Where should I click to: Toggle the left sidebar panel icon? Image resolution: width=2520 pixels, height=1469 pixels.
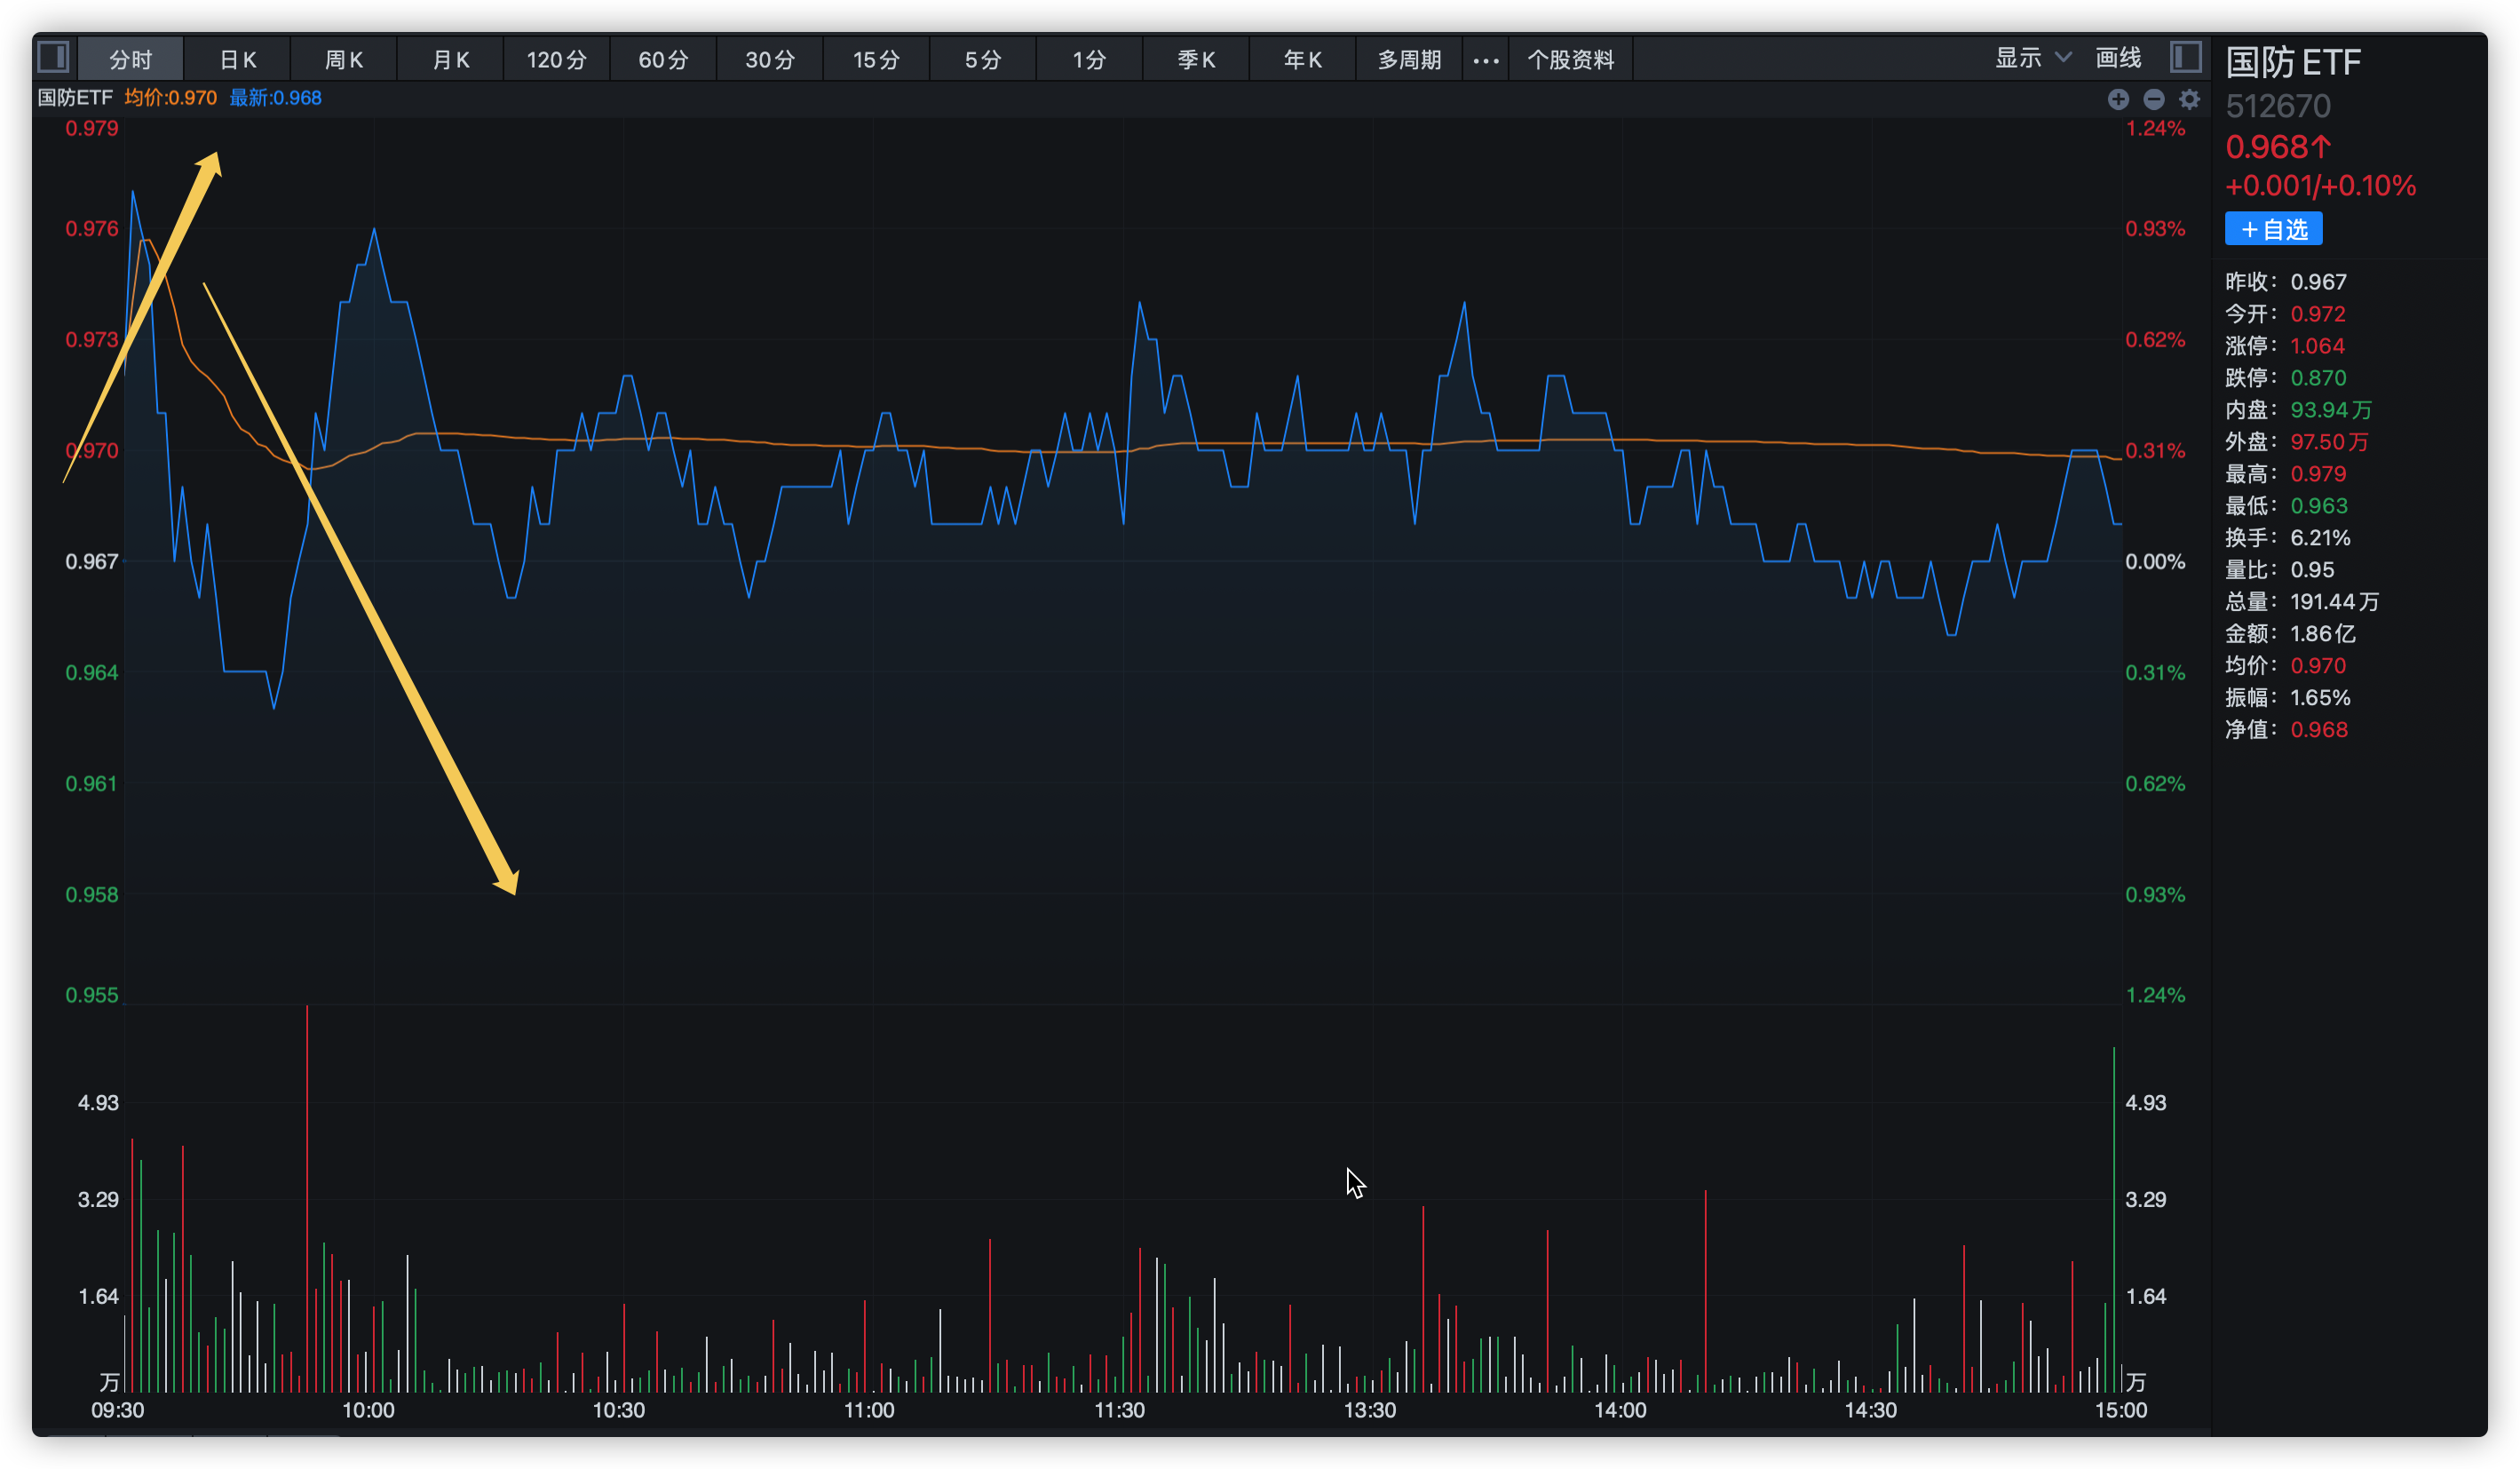tap(53, 57)
